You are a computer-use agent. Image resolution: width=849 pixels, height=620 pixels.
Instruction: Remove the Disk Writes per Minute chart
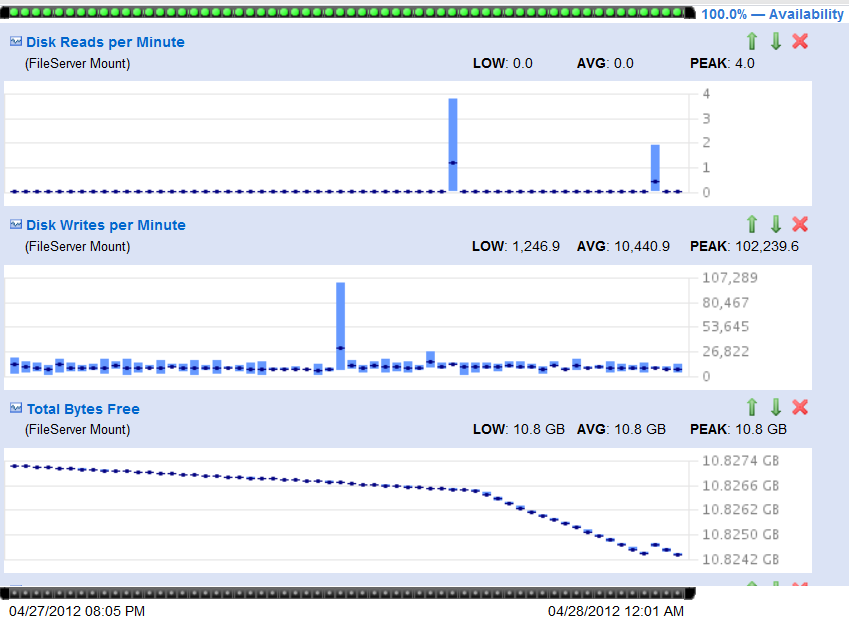click(800, 224)
